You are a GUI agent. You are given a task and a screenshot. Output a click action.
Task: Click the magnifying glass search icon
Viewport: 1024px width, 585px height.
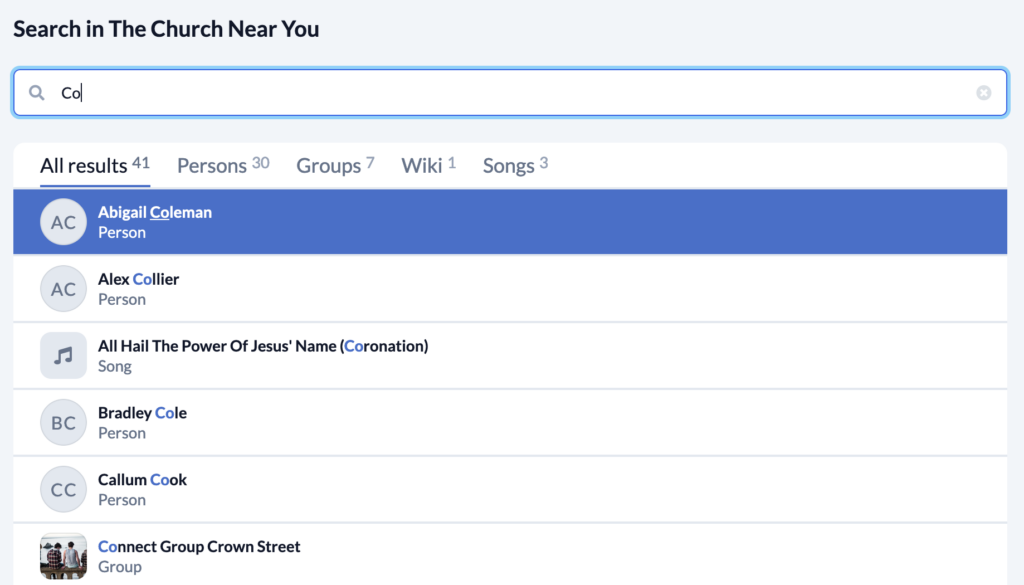[x=37, y=93]
